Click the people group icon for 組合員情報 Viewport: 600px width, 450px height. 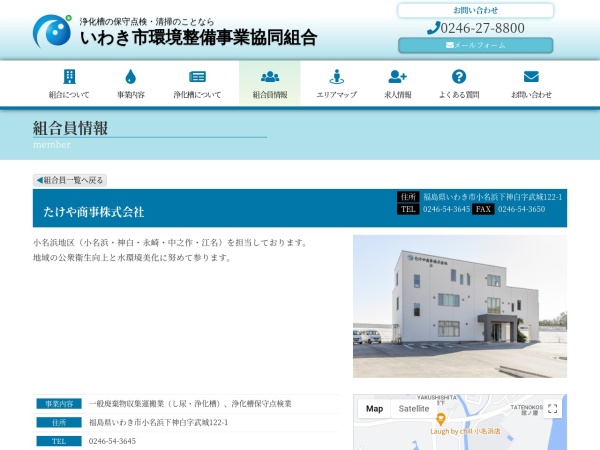pos(270,77)
